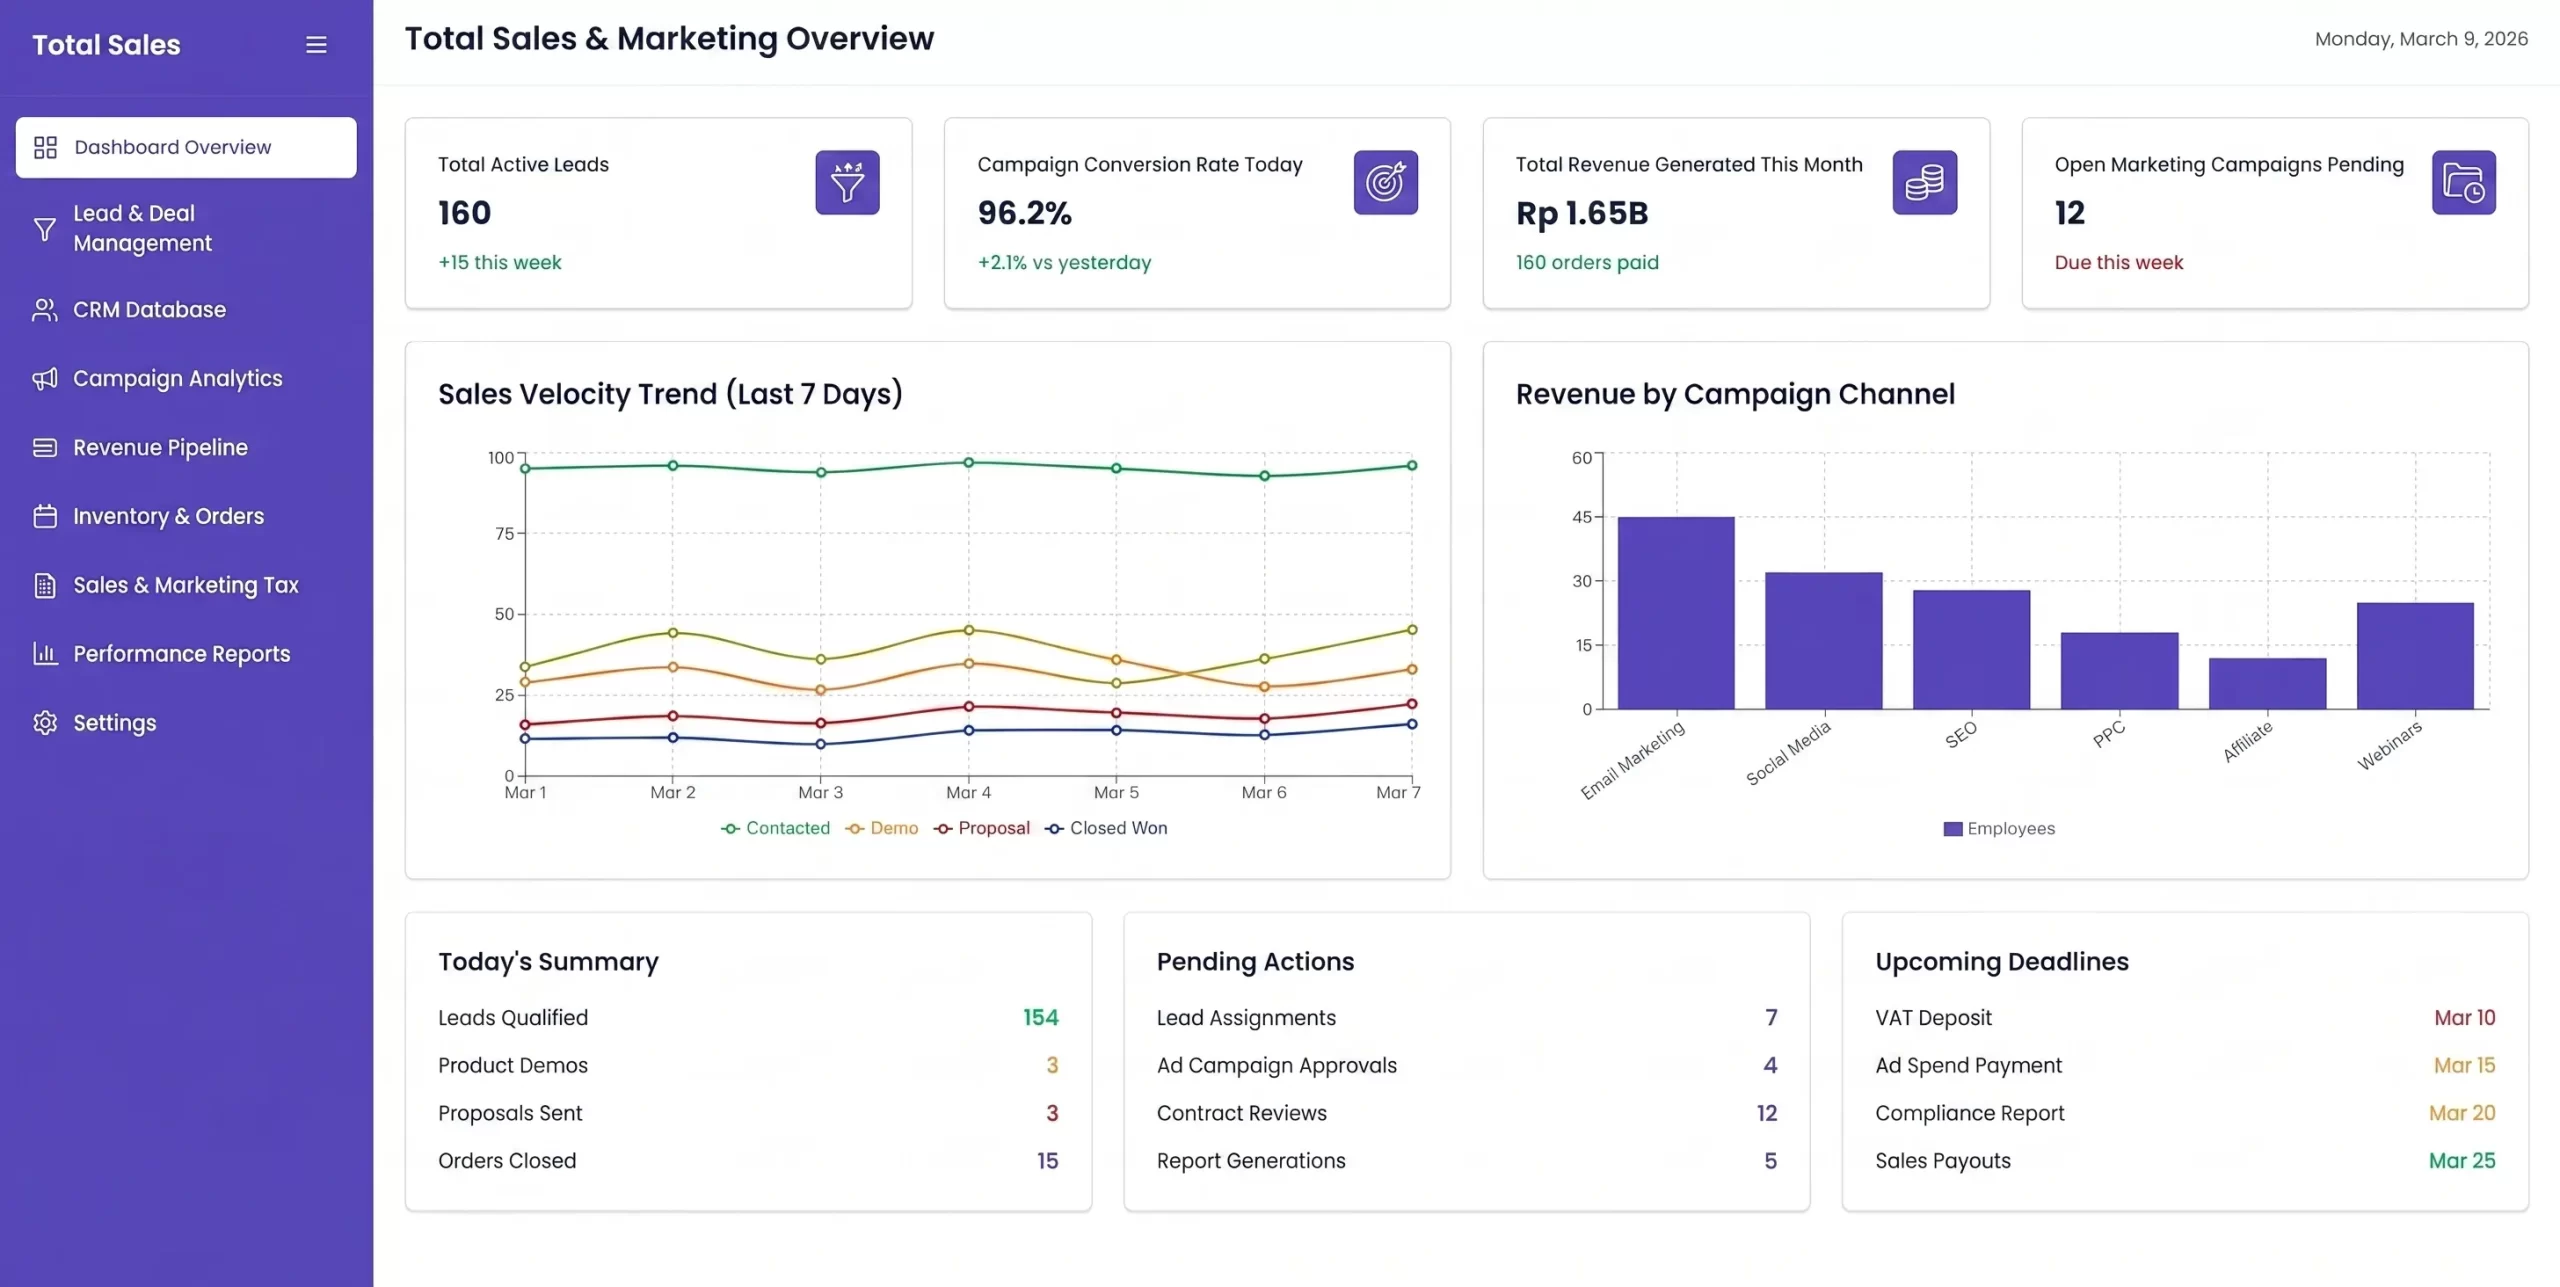Click "+2.1% vs yesterday" text
2560x1287 pixels.
pyautogui.click(x=1064, y=262)
